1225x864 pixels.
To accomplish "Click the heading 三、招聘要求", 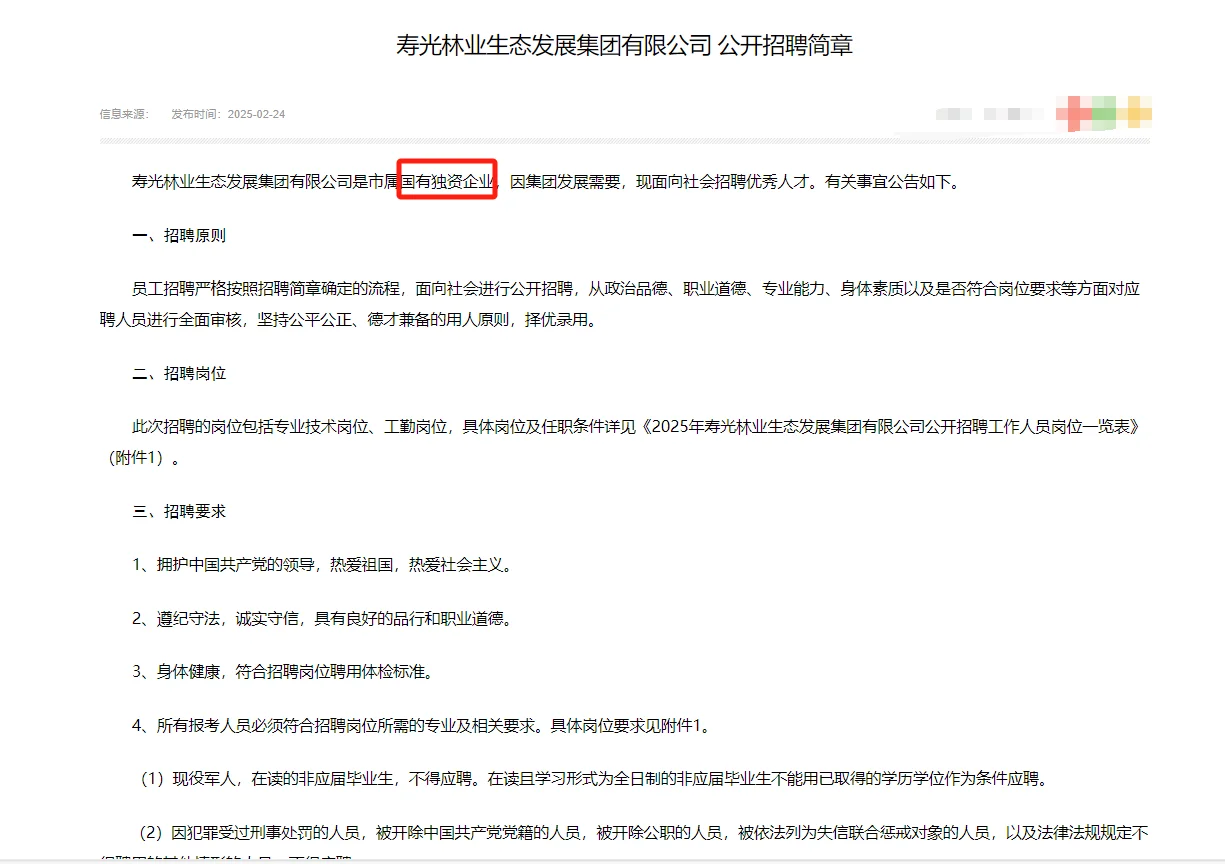I will click(179, 512).
